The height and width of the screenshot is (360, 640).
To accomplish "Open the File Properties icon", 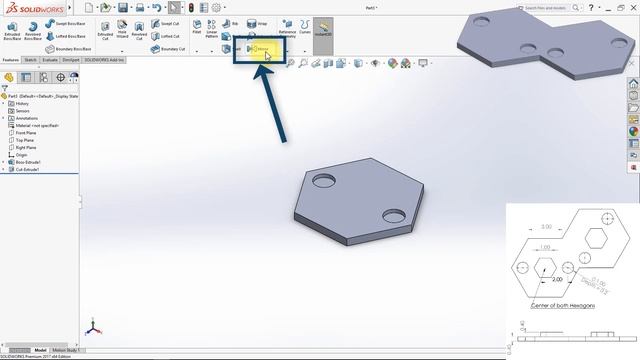I will pos(204,7).
